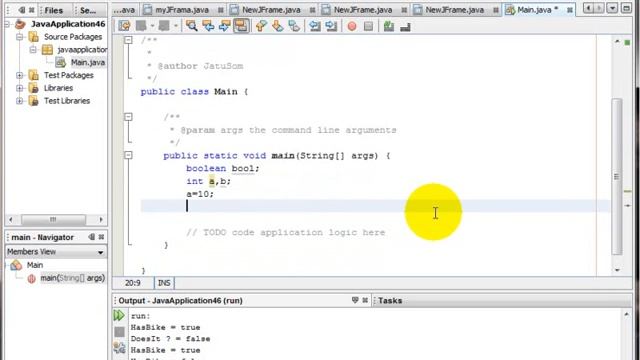The image size is (640, 360).
Task: Minimize the Output panel icon
Action: click(355, 300)
